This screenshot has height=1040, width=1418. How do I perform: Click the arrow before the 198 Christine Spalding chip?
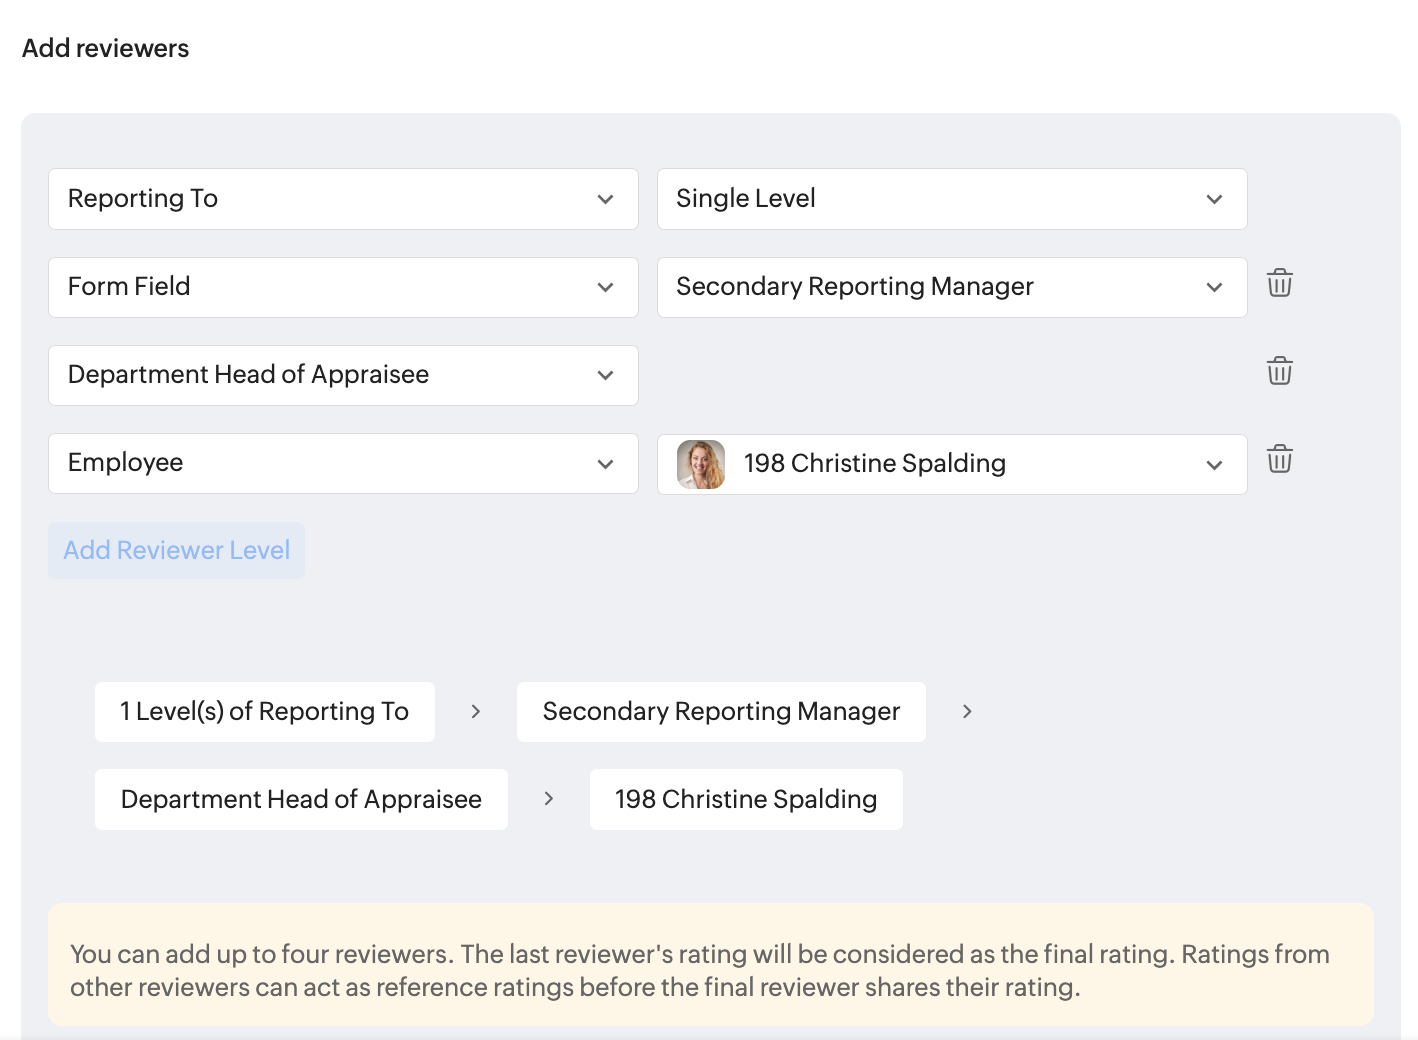[549, 799]
